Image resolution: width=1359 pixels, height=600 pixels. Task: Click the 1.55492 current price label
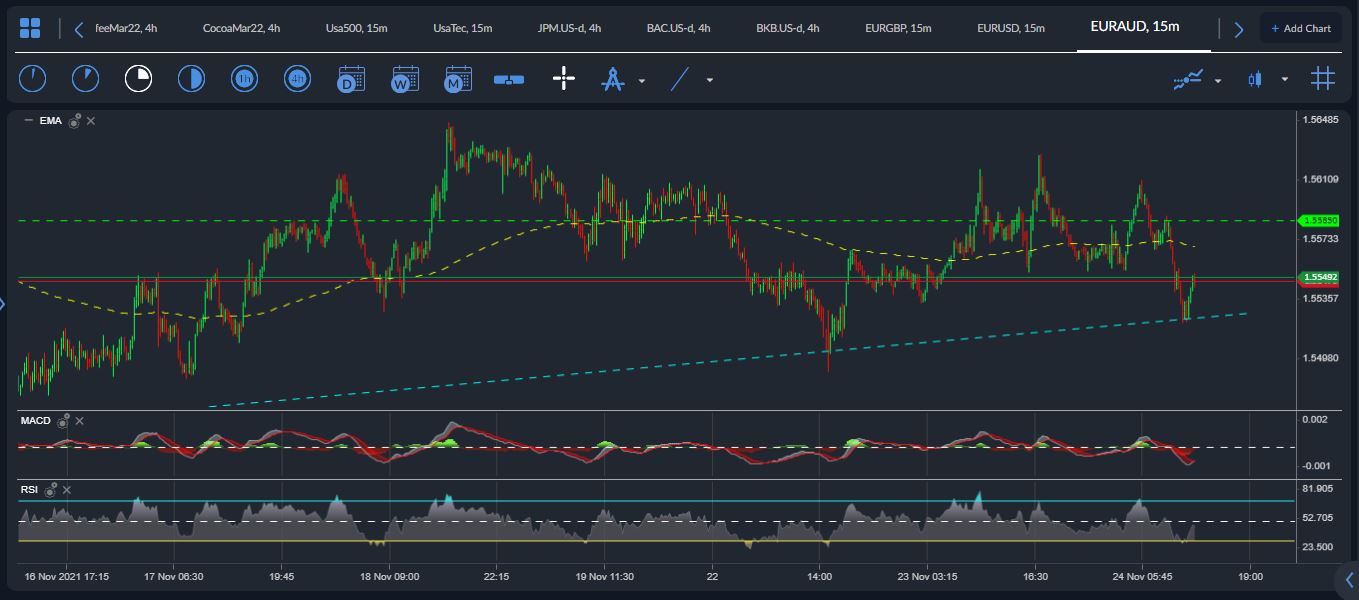click(x=1317, y=277)
